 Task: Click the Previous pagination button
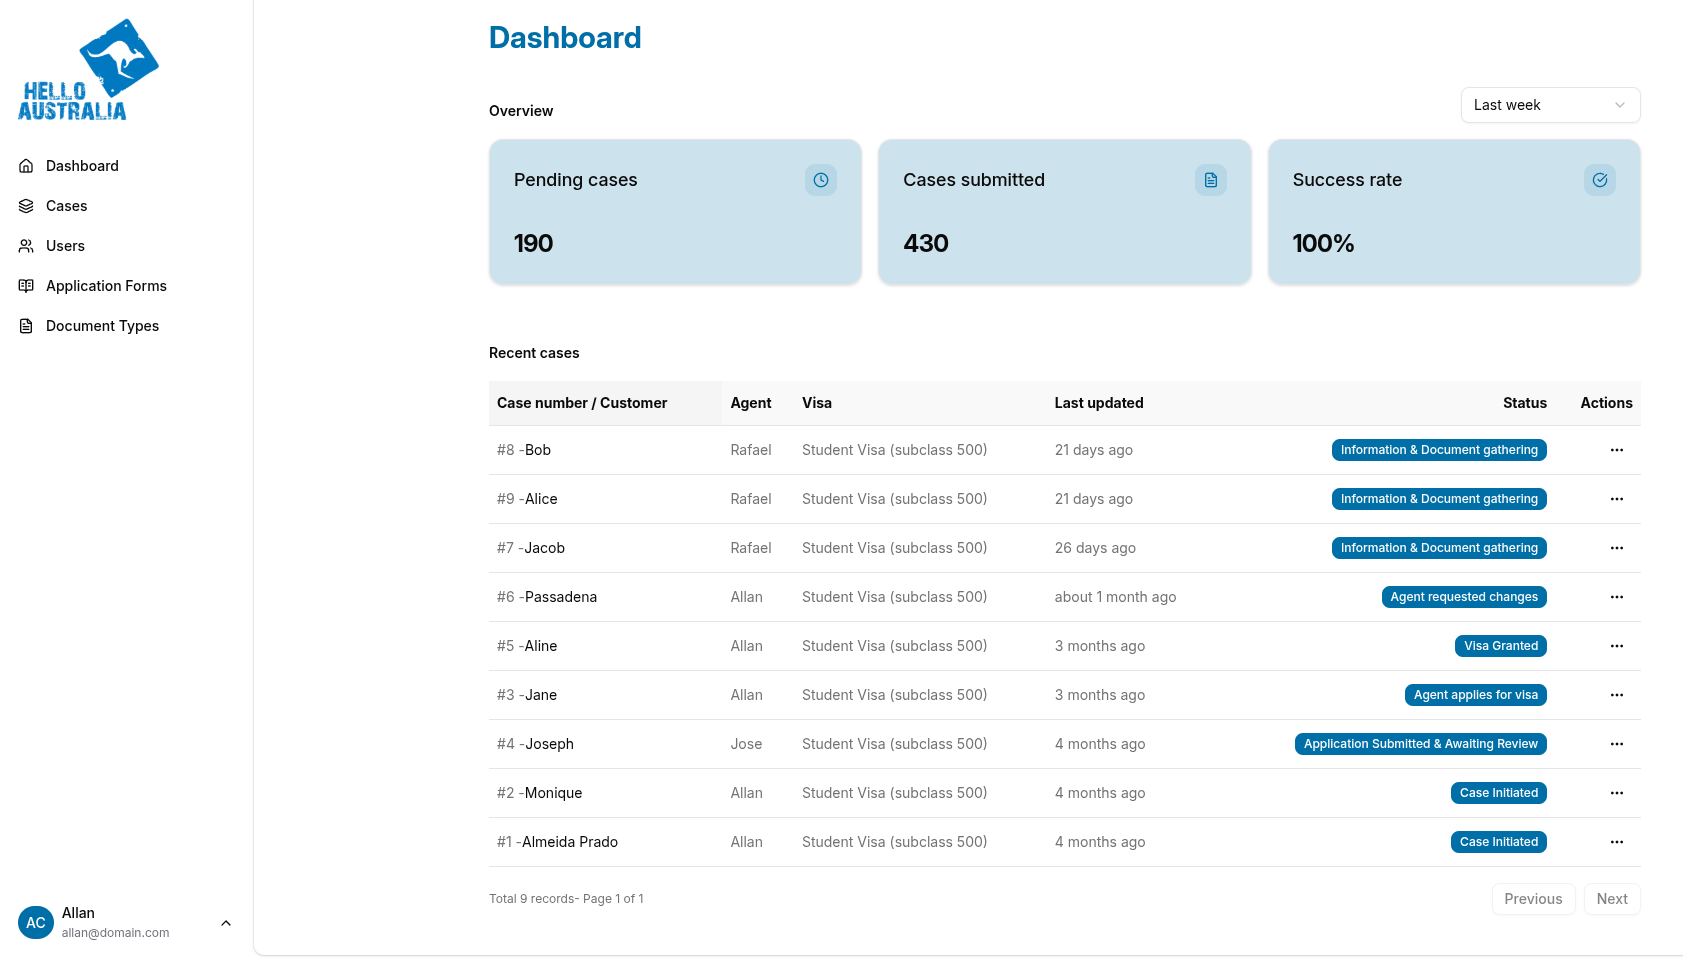(1532, 899)
